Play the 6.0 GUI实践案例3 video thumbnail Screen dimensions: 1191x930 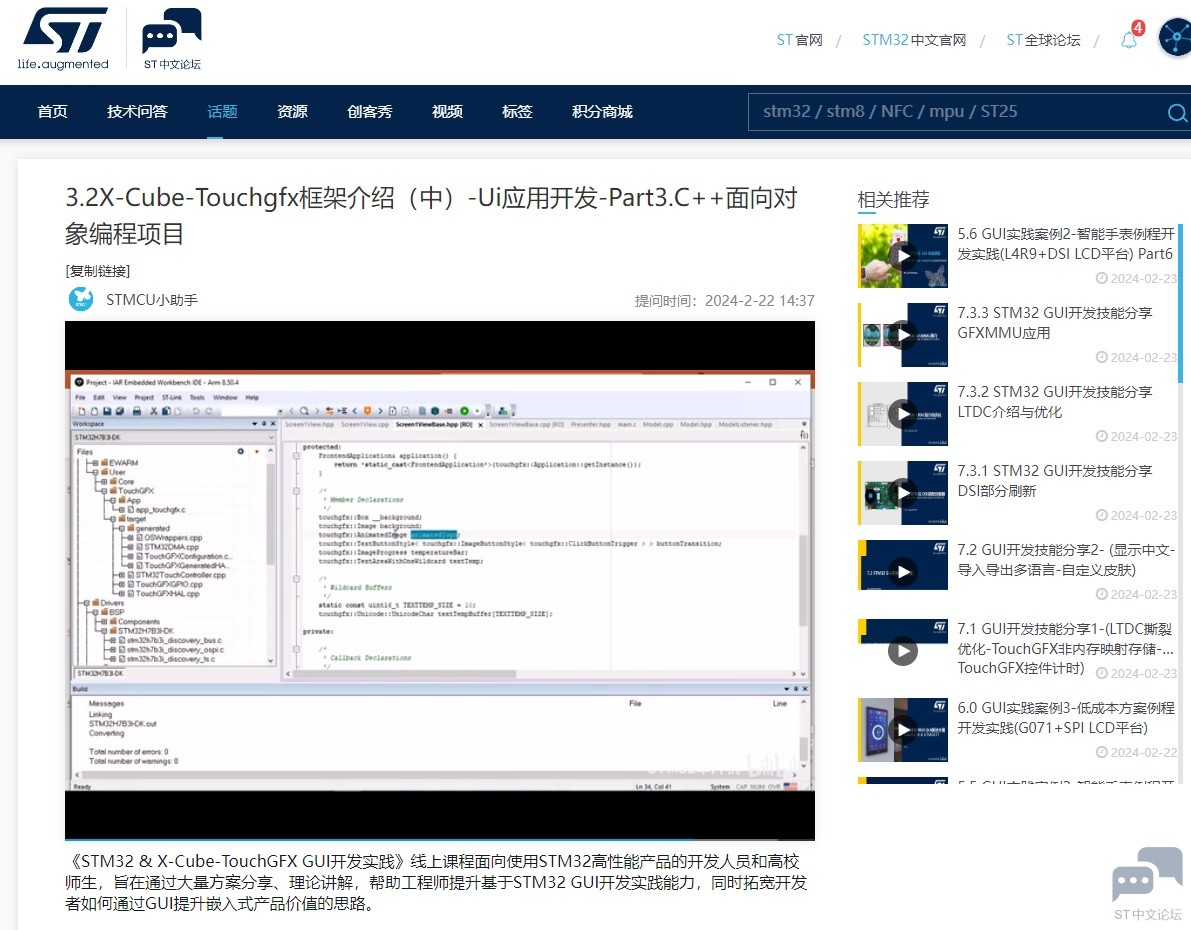pos(903,729)
